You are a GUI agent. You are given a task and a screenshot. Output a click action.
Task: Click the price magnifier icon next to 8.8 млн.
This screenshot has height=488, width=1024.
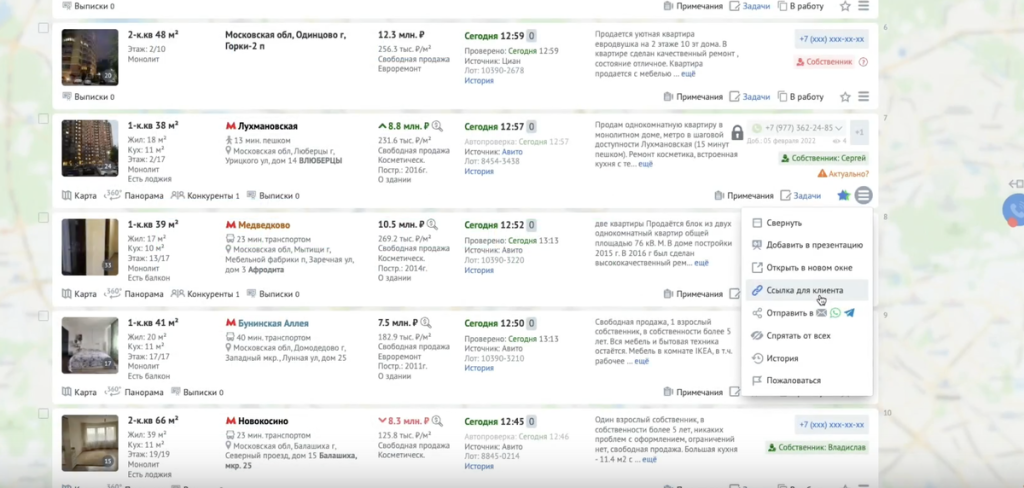(x=437, y=126)
